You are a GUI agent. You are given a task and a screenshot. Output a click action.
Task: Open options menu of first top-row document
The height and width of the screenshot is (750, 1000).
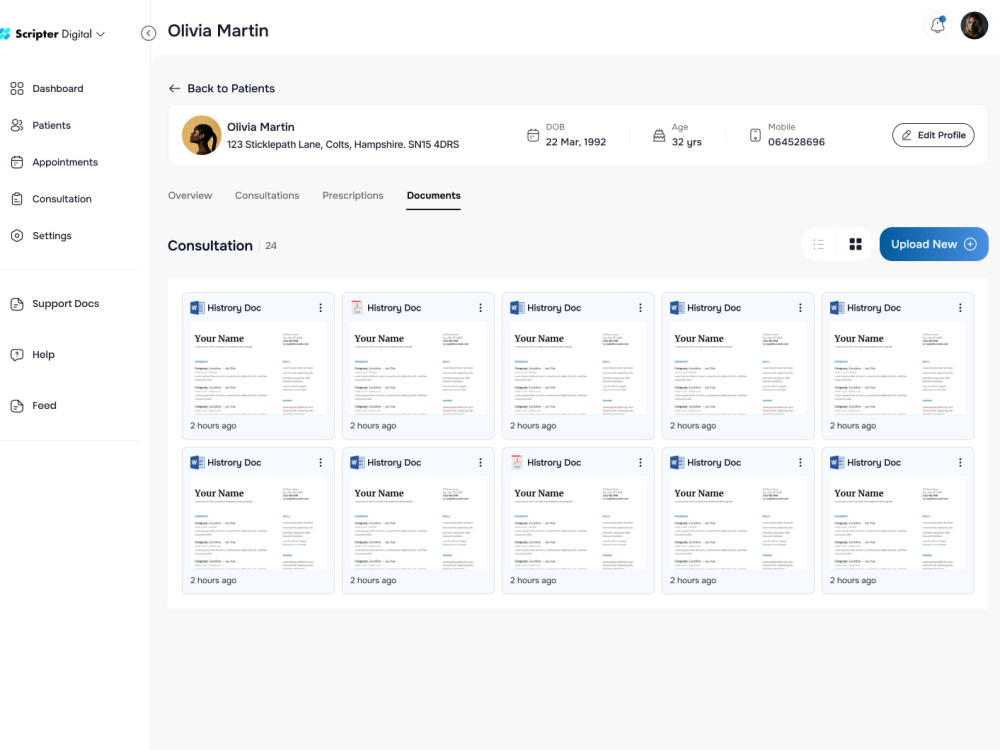(321, 308)
